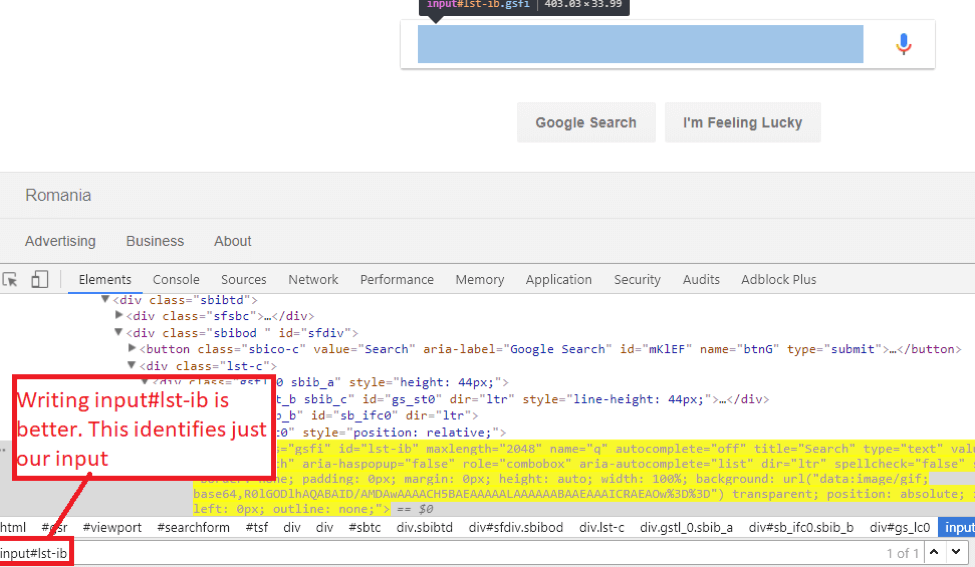Open the Advertising footer link
This screenshot has width=975, height=567.
coord(60,241)
